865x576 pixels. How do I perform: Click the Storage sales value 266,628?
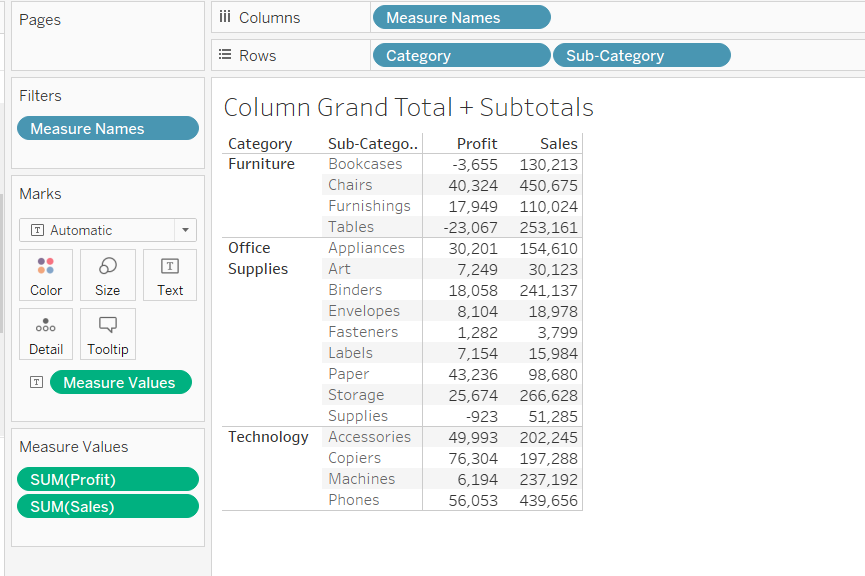[x=548, y=395]
